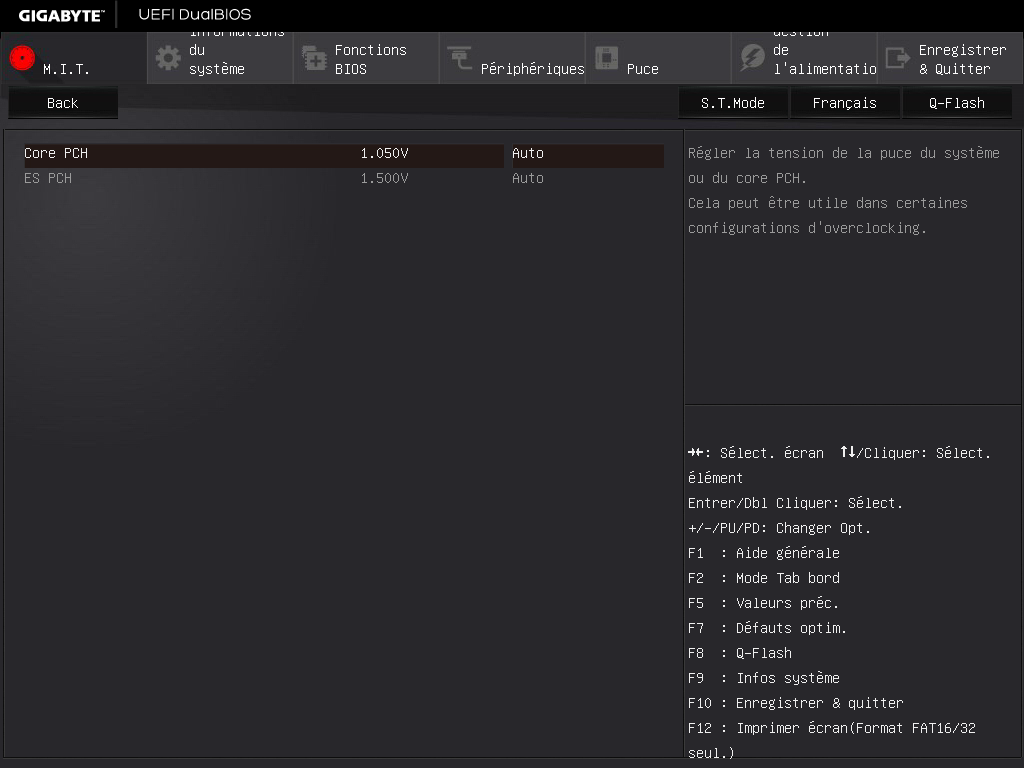Switch to Informations du système tab

click(x=220, y=58)
